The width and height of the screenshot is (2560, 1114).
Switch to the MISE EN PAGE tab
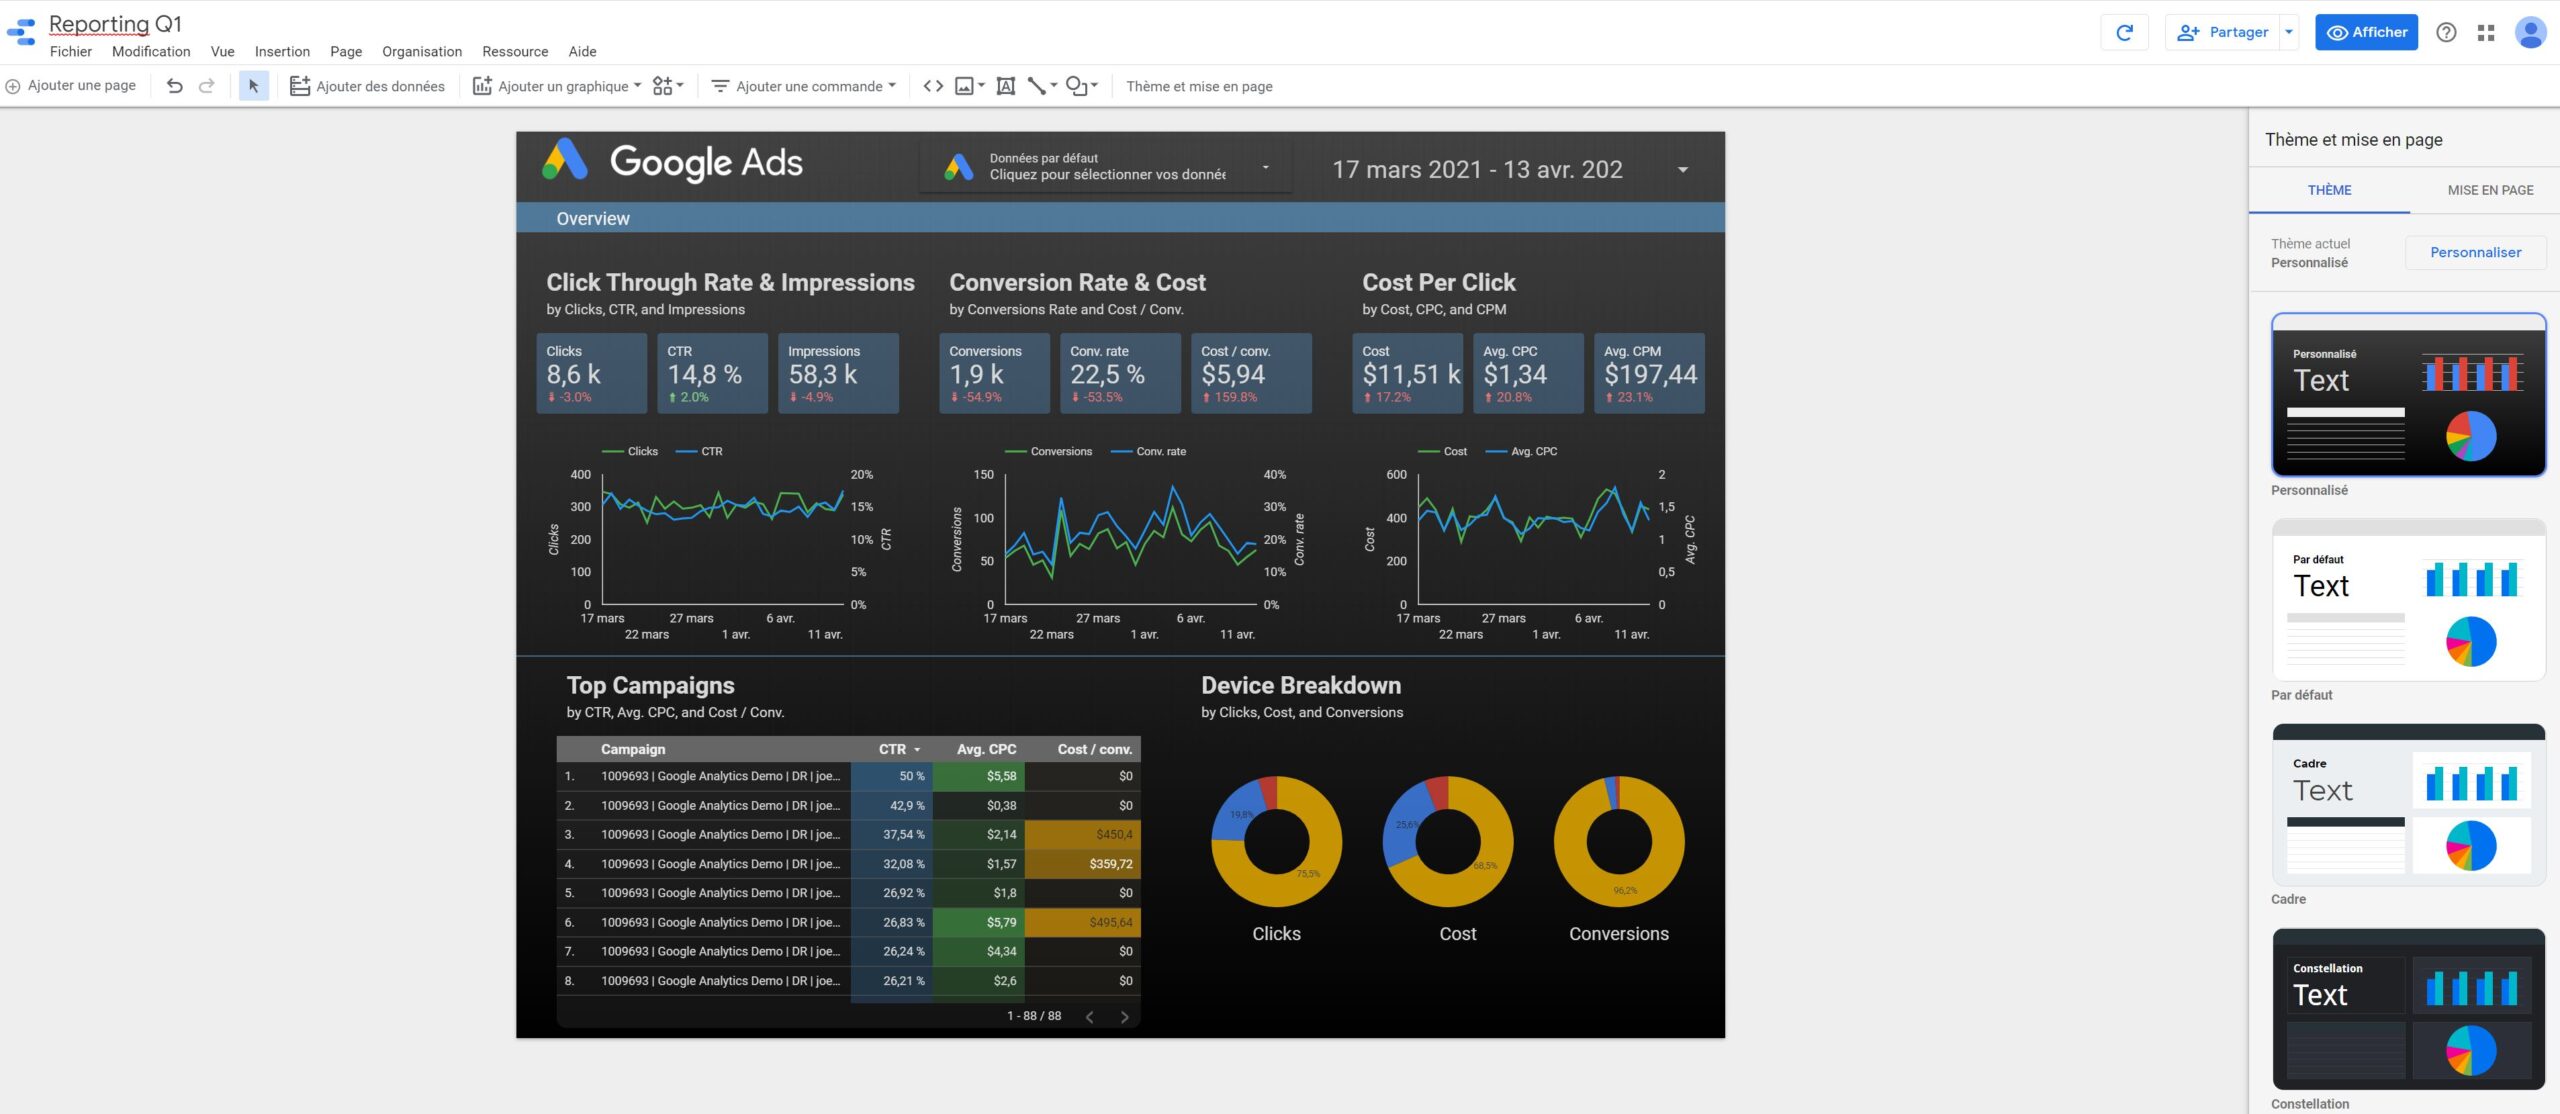coord(2490,189)
